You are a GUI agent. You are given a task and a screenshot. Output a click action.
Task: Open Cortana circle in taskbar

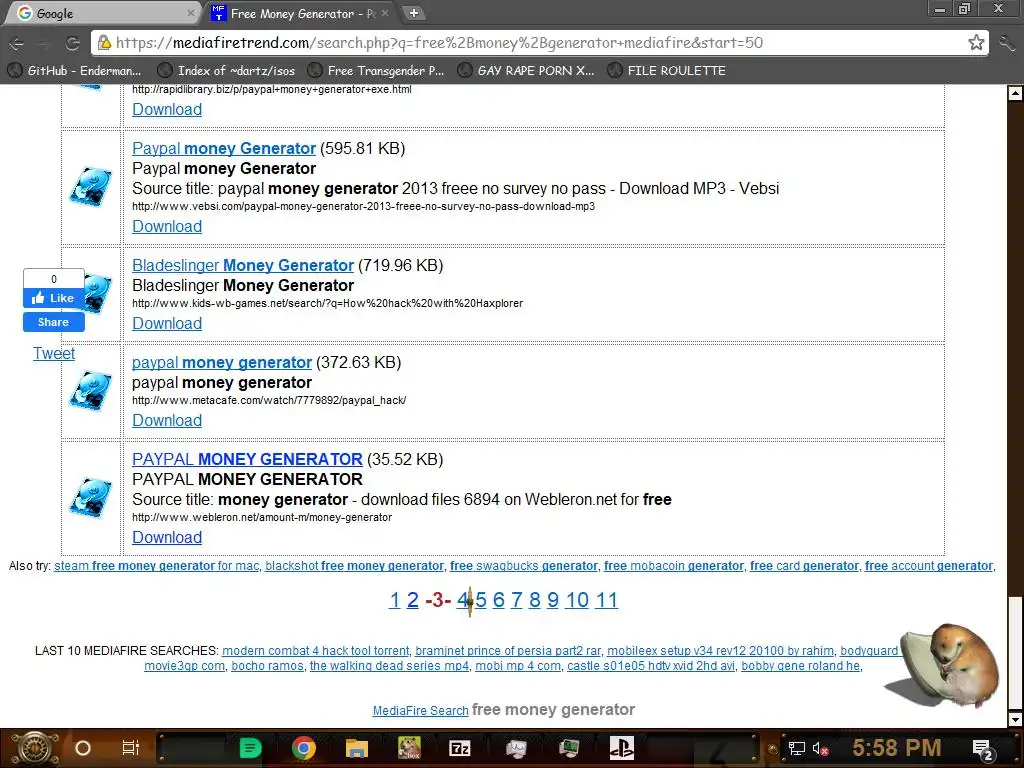(x=83, y=748)
